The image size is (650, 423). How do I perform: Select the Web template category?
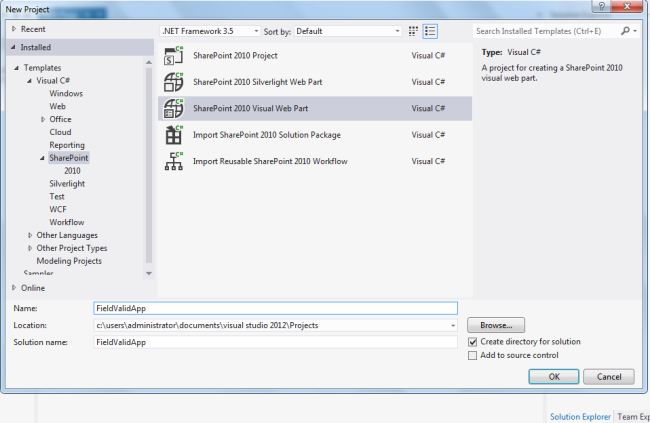coord(58,106)
